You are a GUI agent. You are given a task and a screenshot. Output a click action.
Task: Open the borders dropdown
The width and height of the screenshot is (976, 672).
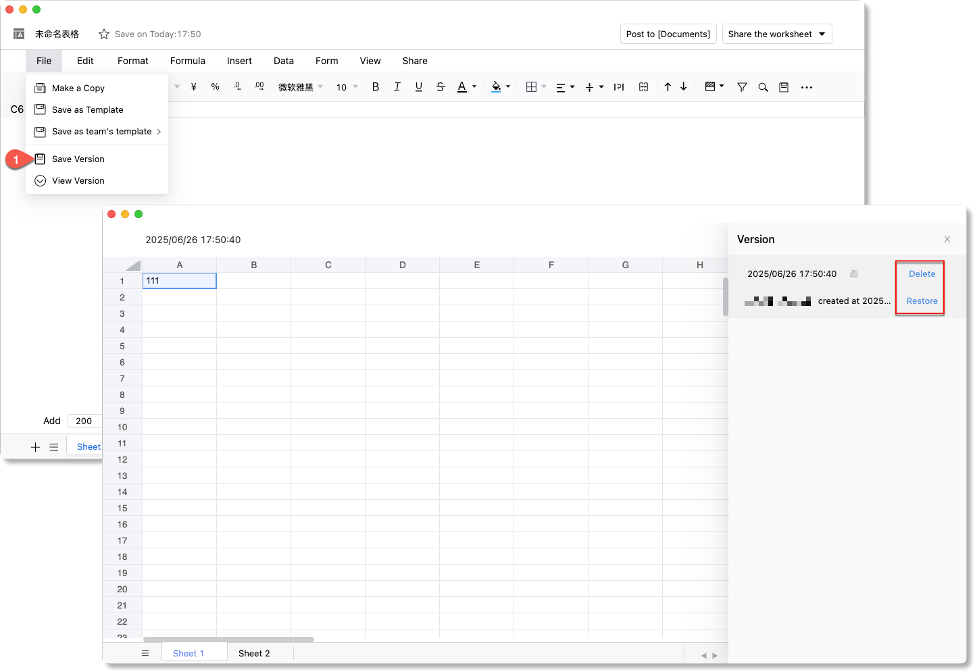pyautogui.click(x=536, y=87)
